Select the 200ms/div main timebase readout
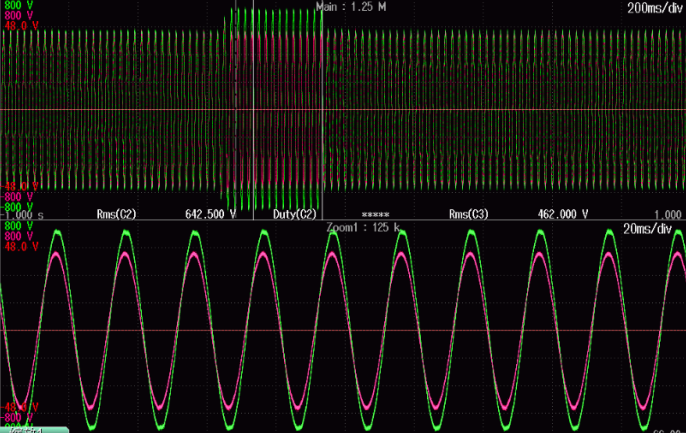 pos(653,7)
